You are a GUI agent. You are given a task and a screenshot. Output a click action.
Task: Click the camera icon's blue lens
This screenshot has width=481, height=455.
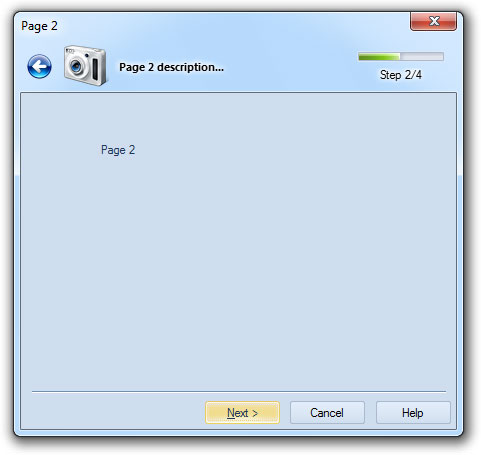click(x=76, y=66)
